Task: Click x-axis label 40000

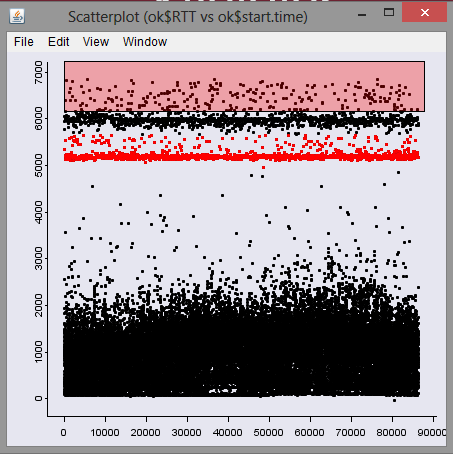Action: 228,433
